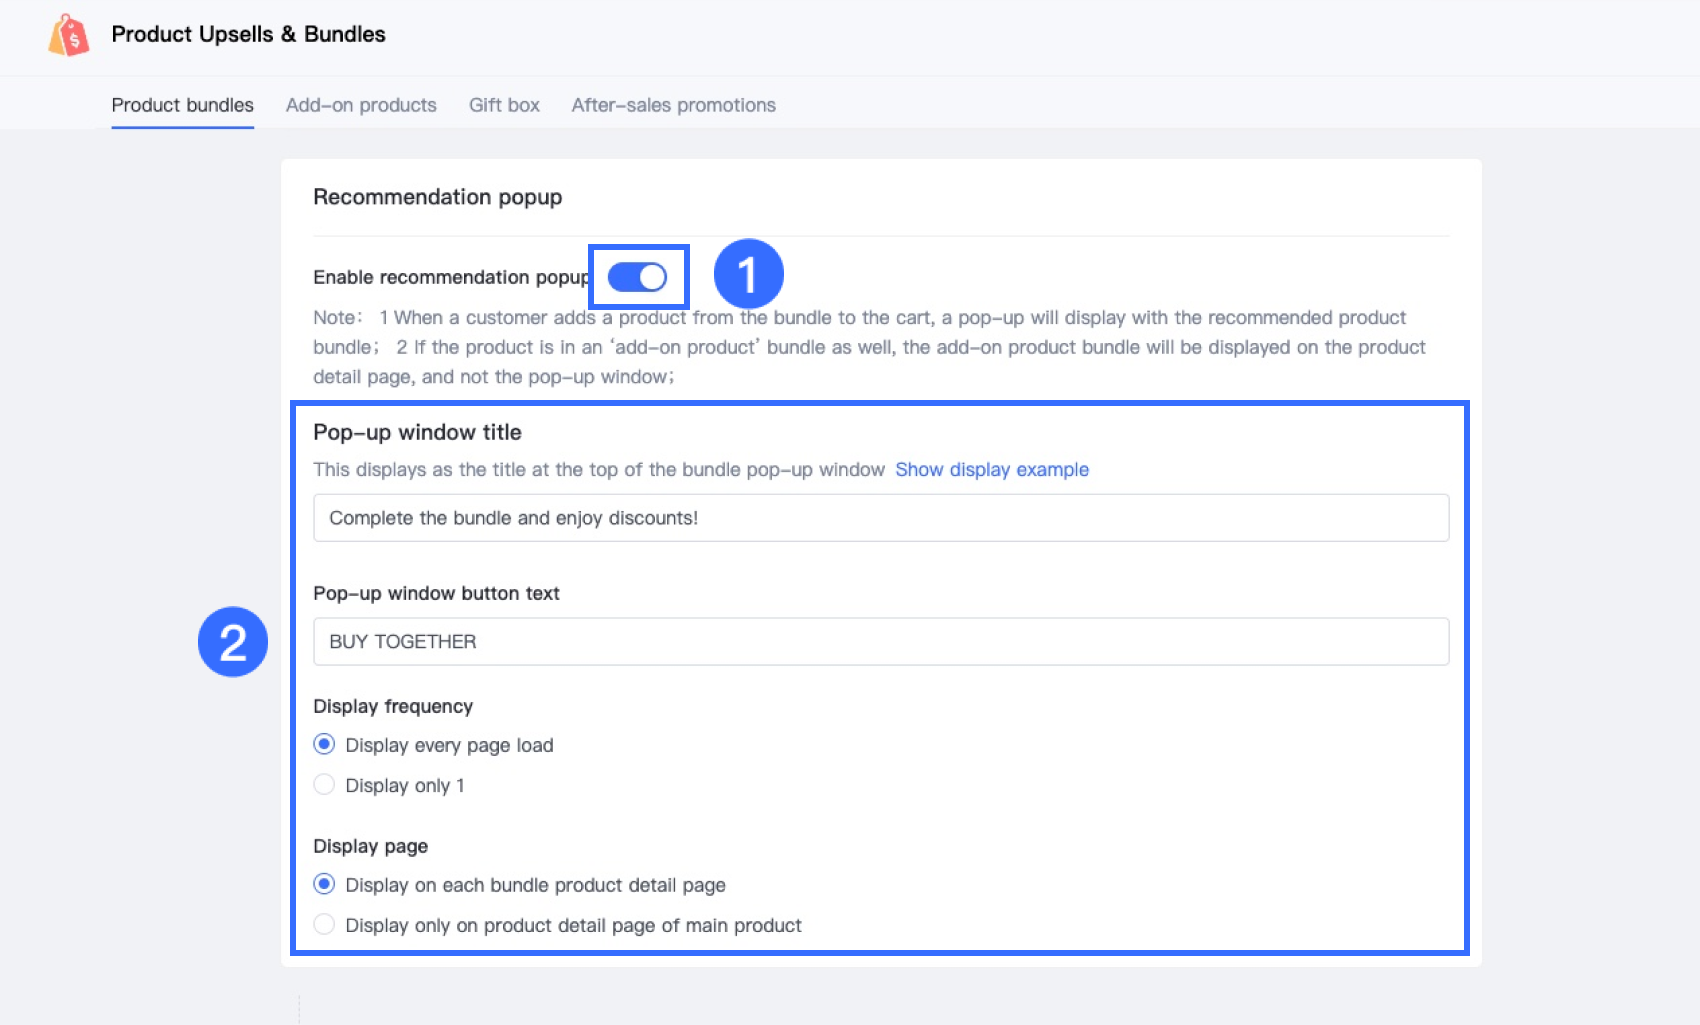Open the After-sales promotions tab

tap(673, 105)
